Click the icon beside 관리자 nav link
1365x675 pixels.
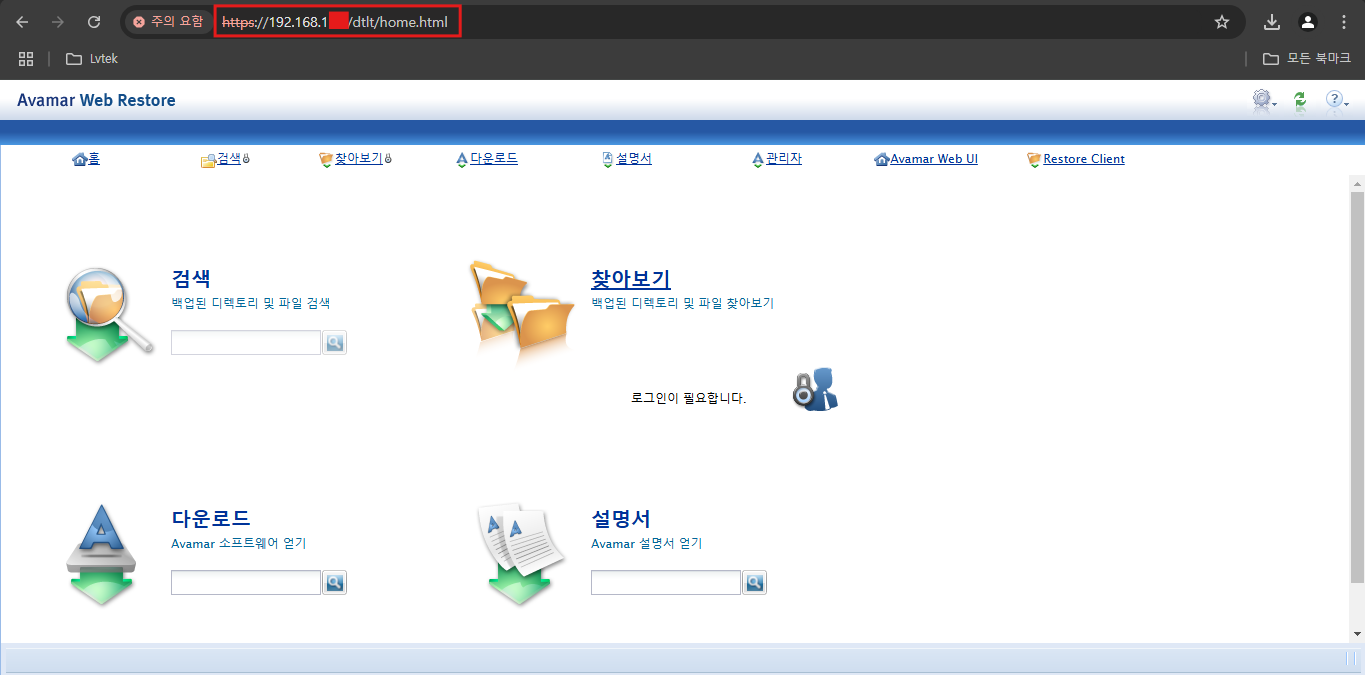758,160
